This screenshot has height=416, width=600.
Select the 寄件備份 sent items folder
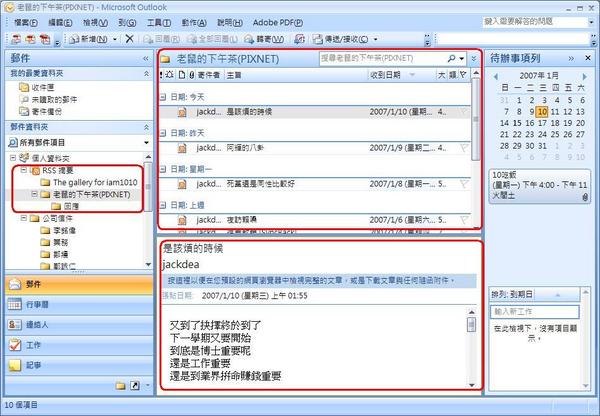point(40,111)
